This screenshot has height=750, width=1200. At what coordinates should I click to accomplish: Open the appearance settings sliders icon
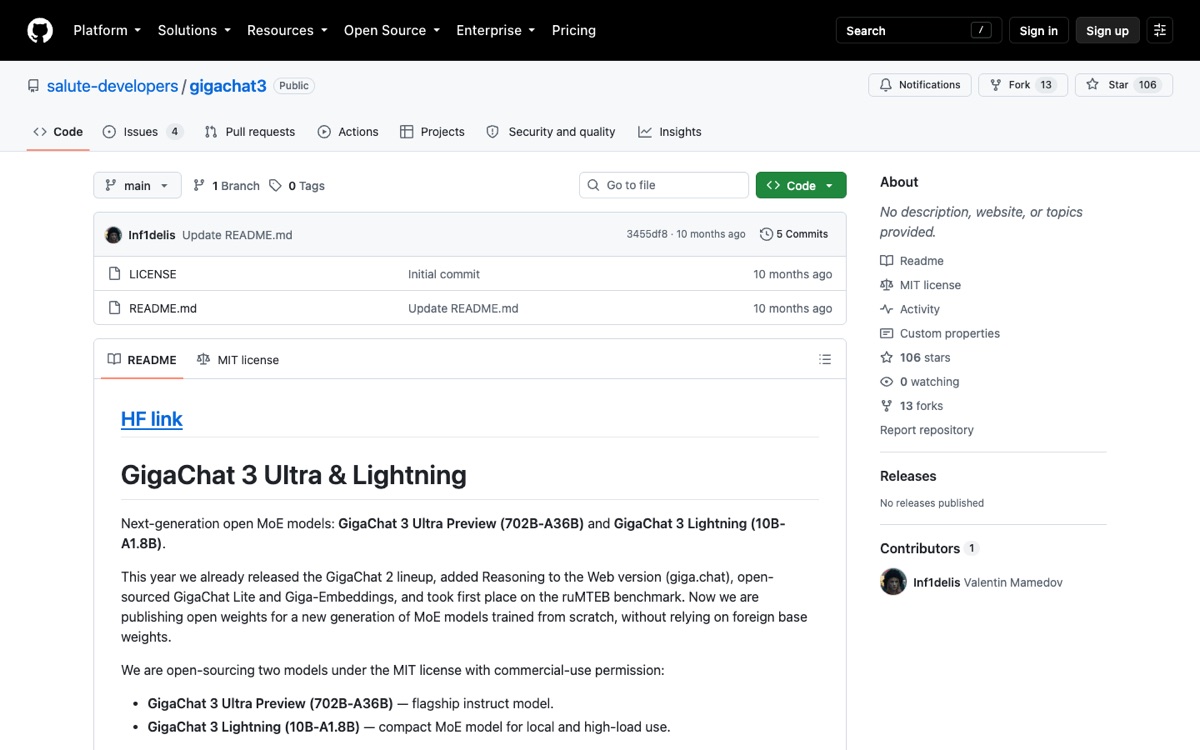click(x=1160, y=30)
